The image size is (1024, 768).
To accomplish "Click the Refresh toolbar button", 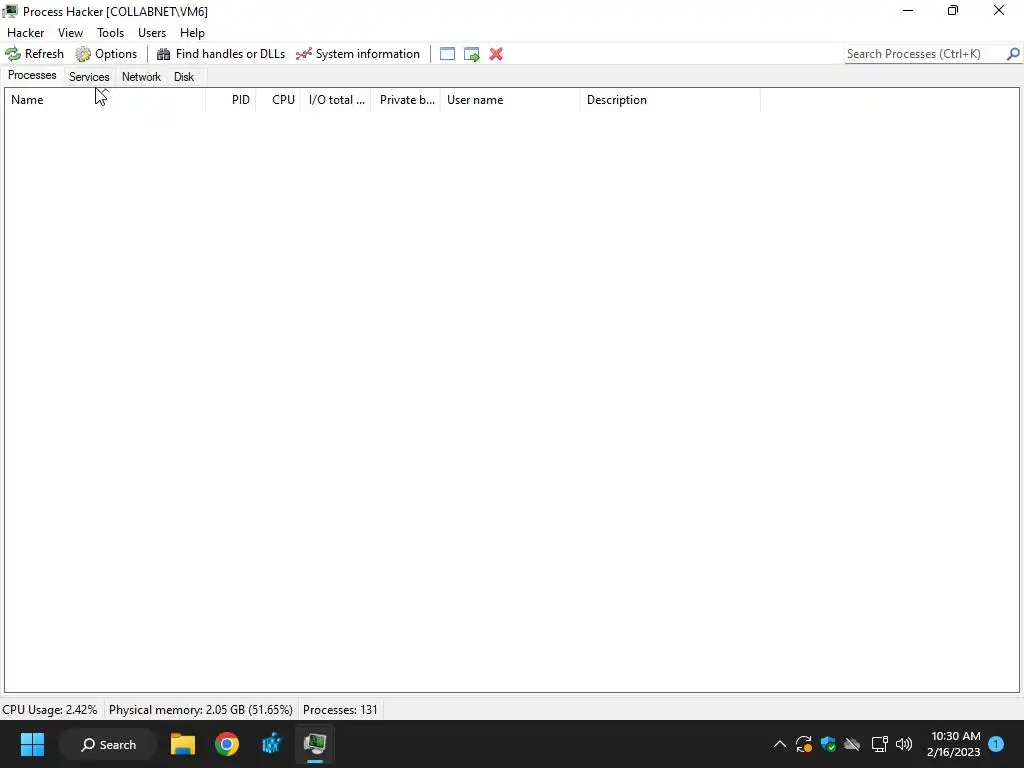I will point(35,54).
